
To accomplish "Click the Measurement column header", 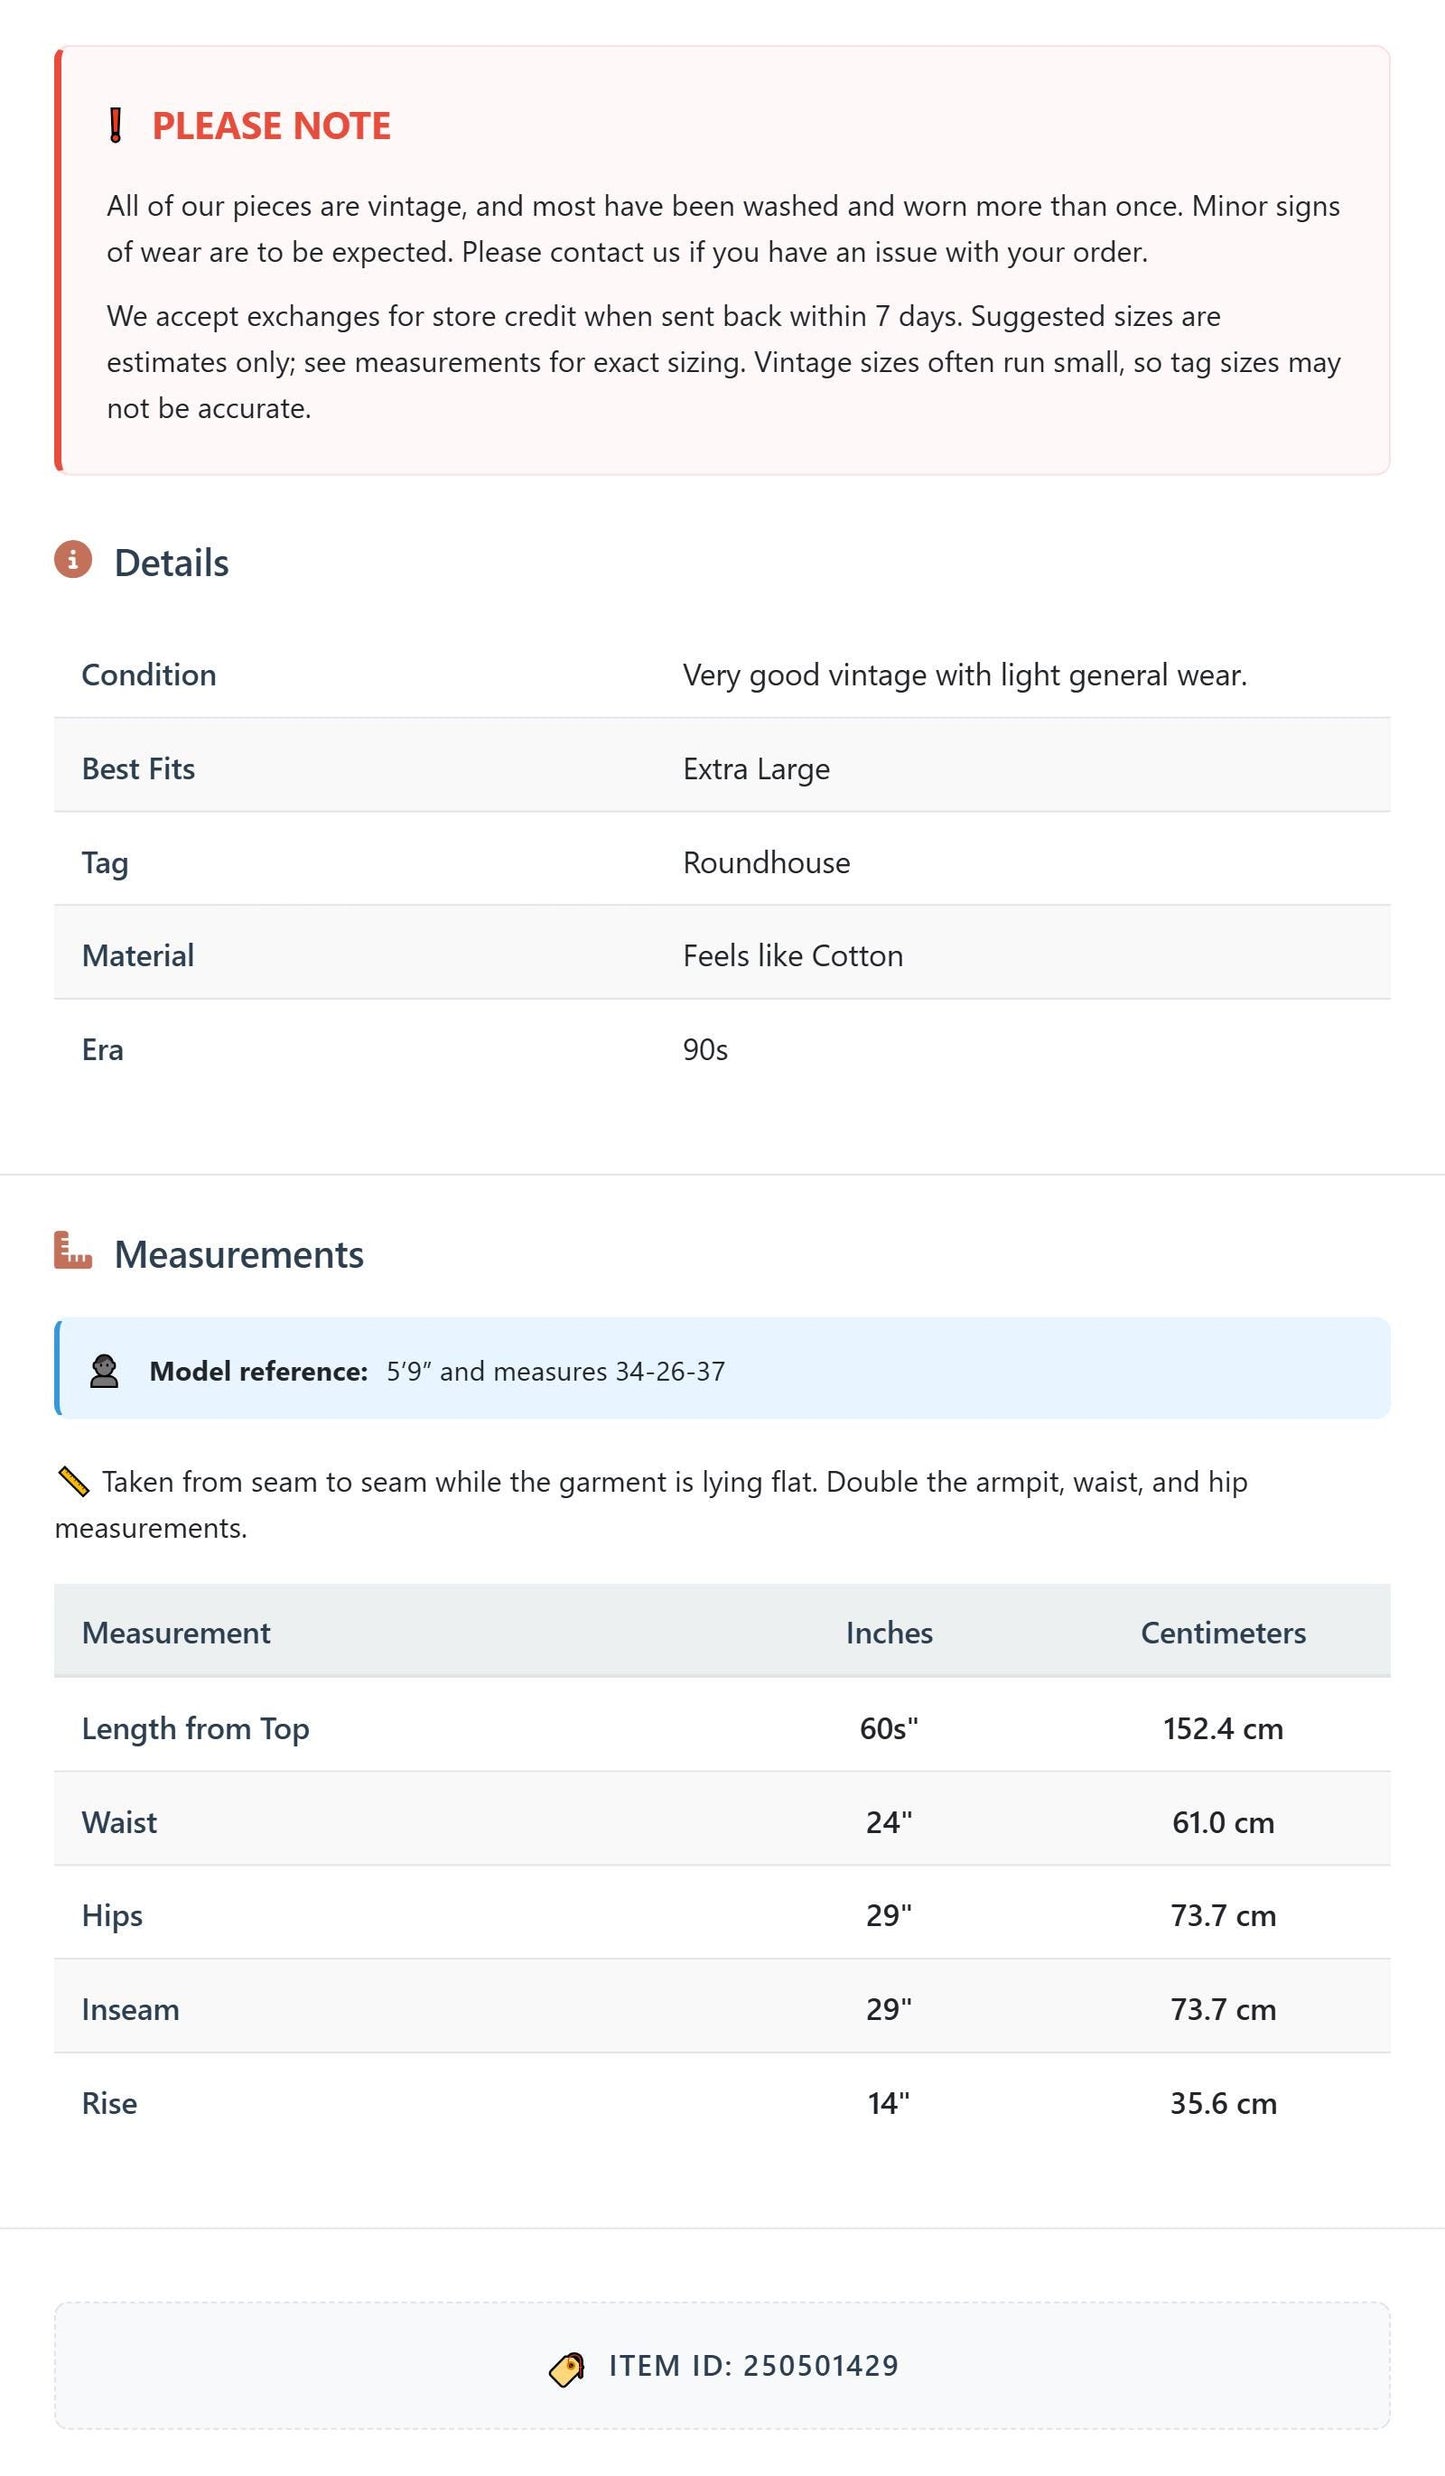I will click(176, 1632).
